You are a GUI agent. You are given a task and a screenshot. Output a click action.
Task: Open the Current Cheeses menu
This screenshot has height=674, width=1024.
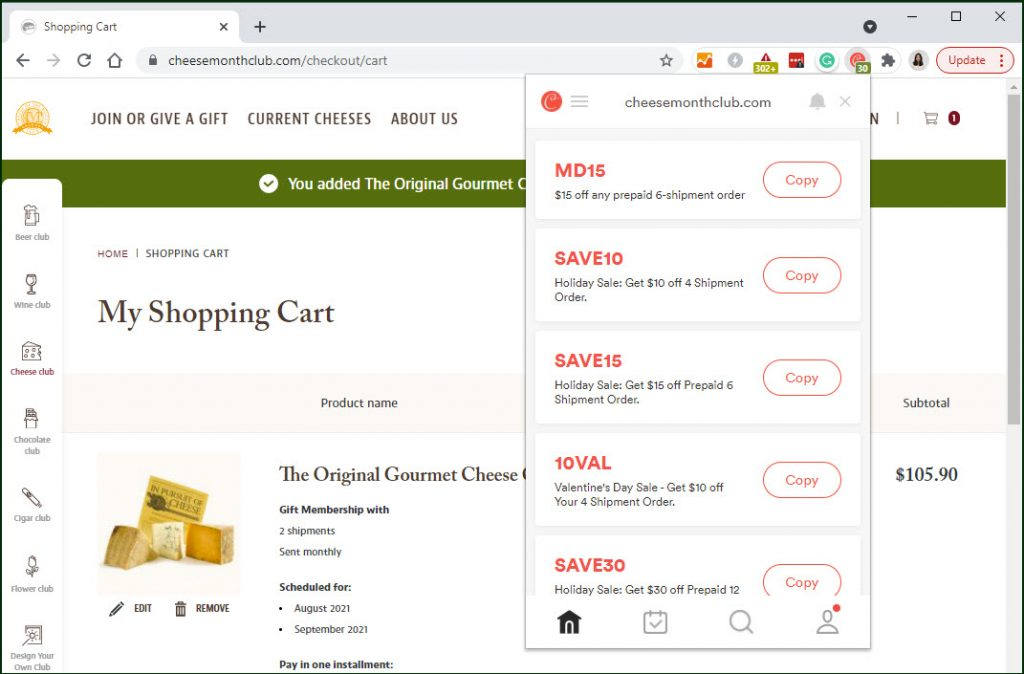(309, 119)
